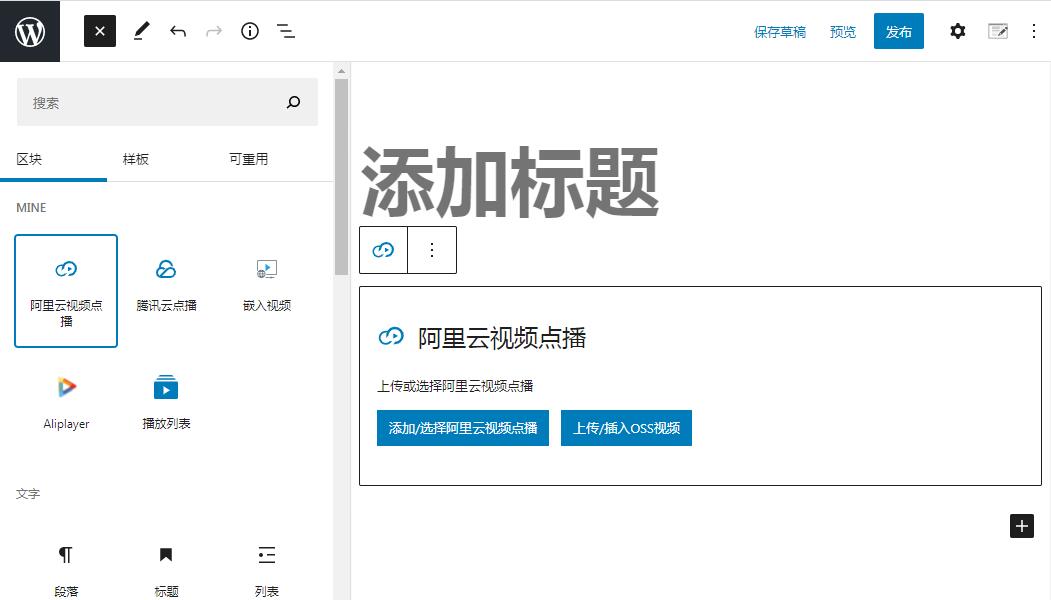The width and height of the screenshot is (1051, 600).
Task: Show document info details
Action: click(250, 31)
